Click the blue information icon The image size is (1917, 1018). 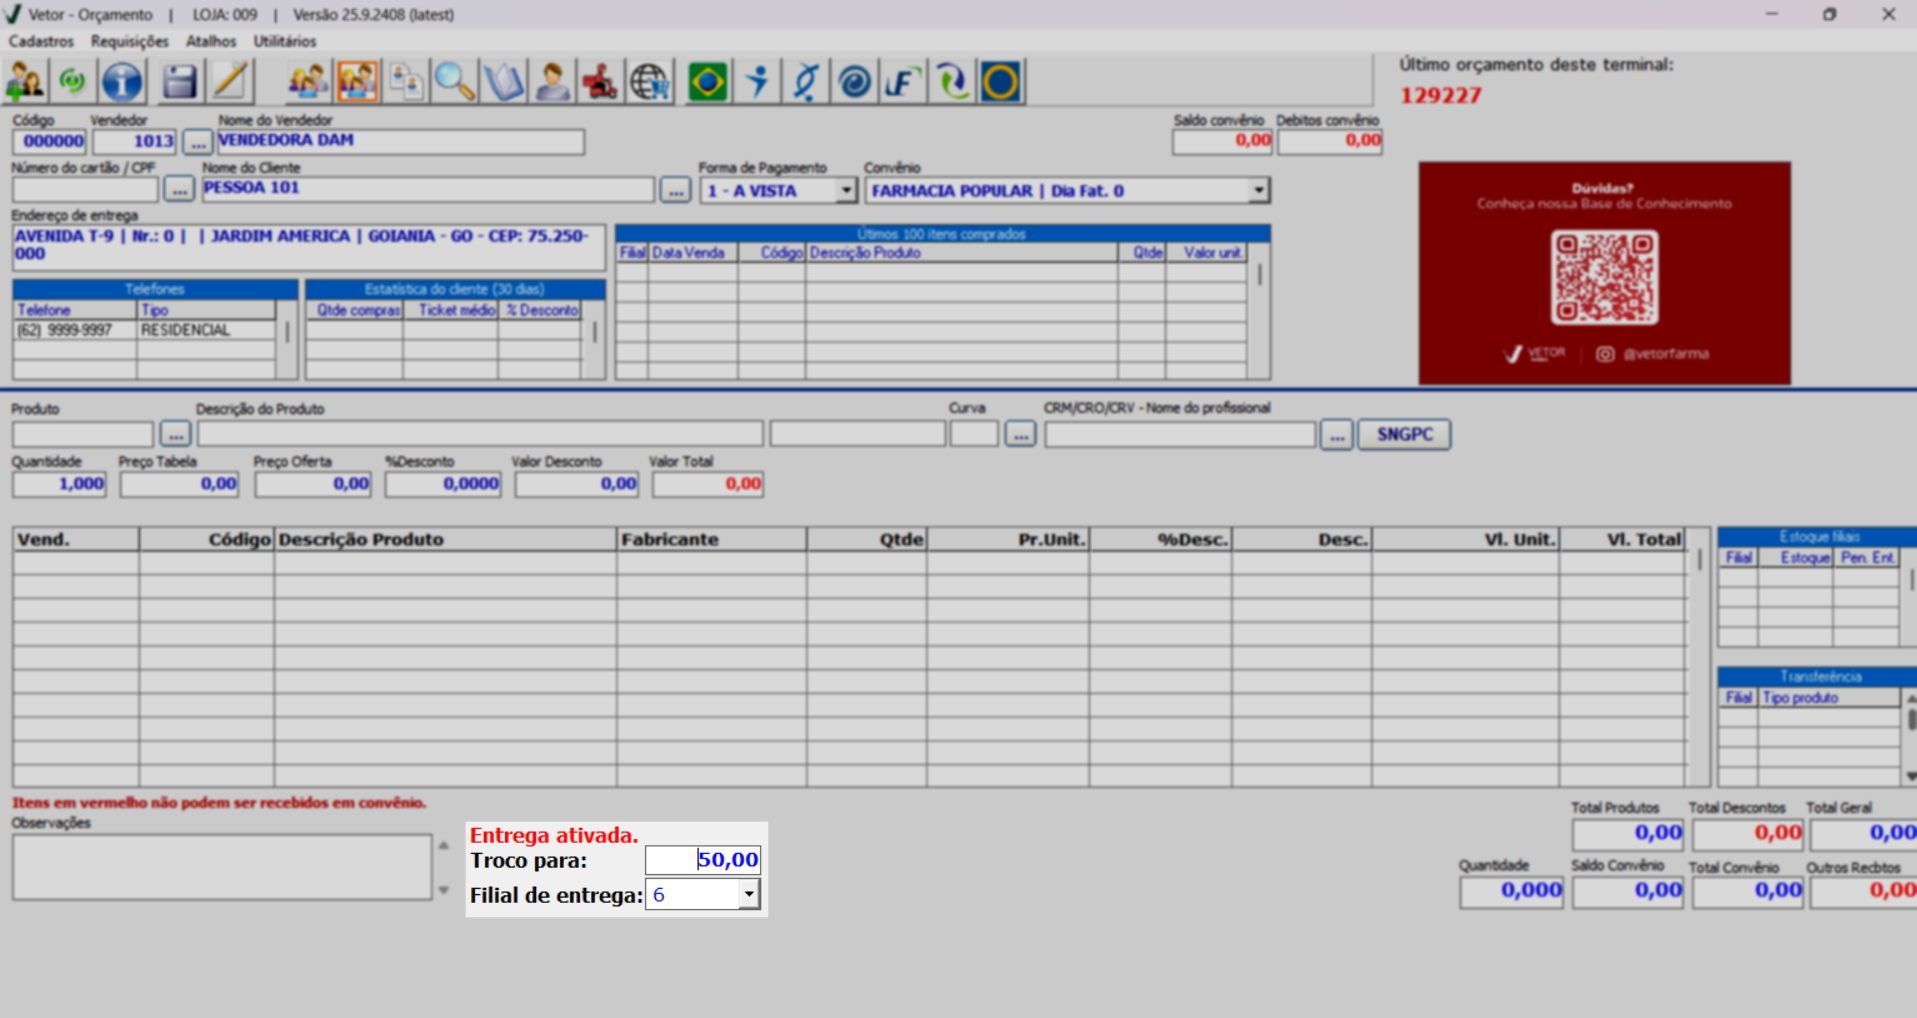pos(122,82)
